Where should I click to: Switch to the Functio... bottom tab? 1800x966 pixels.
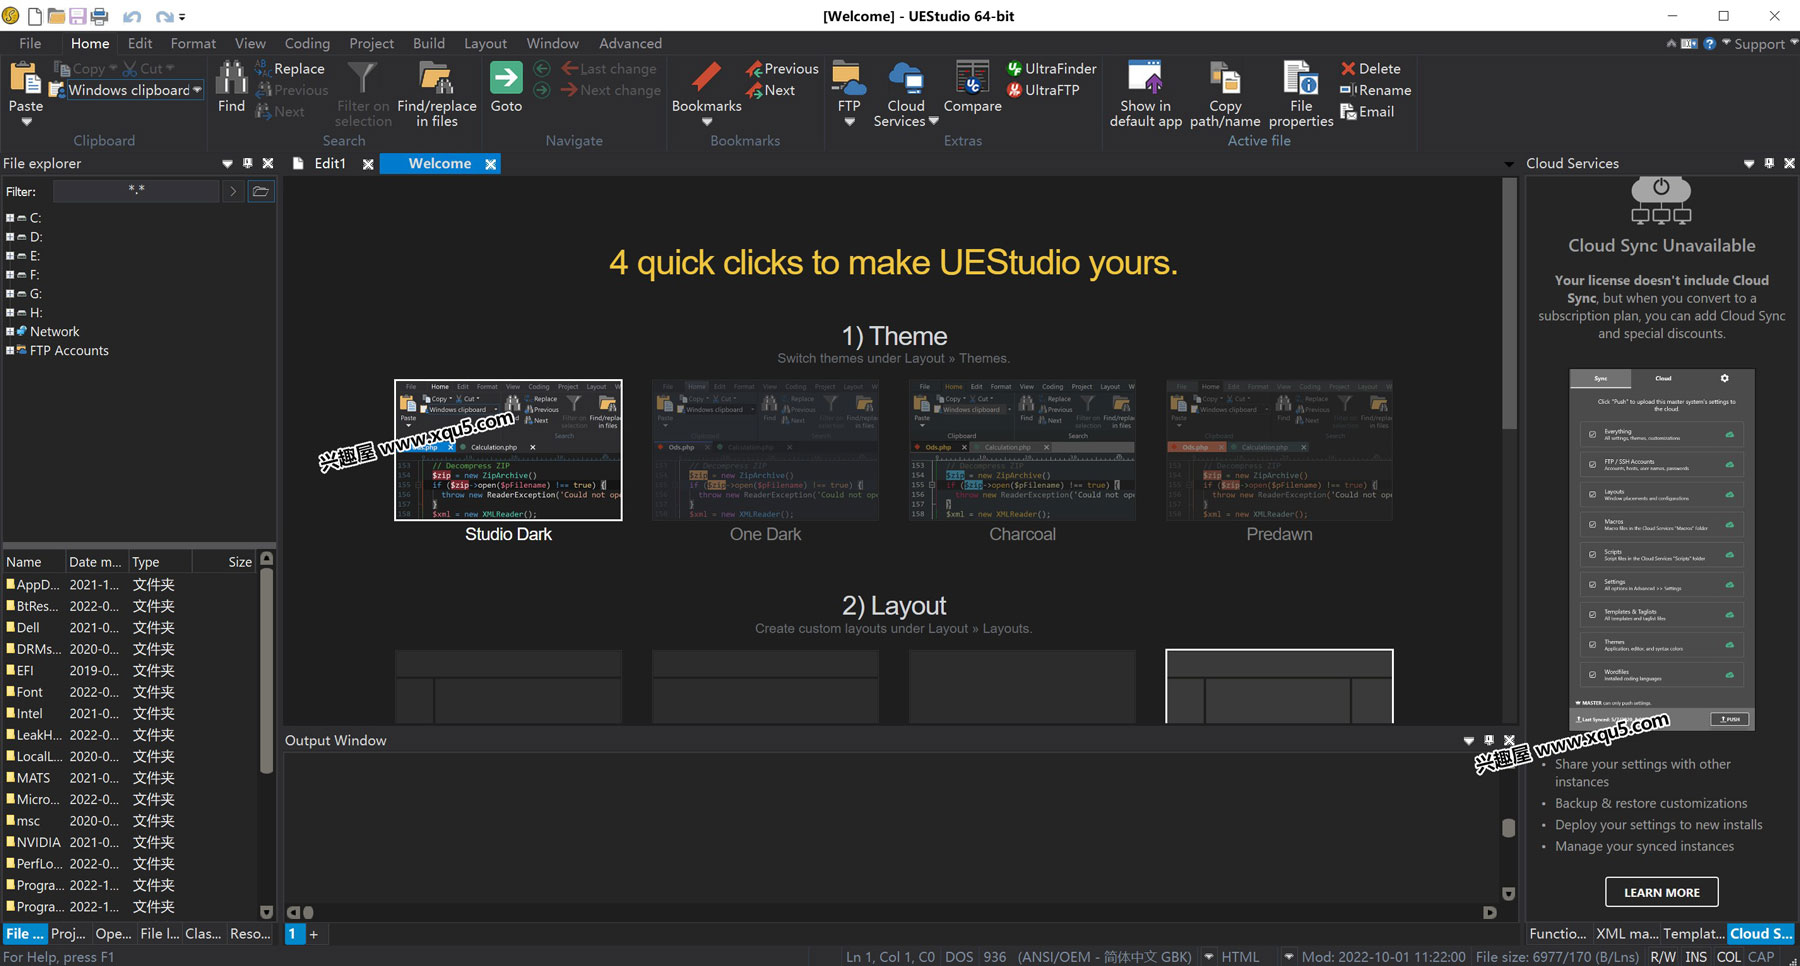pos(1557,934)
